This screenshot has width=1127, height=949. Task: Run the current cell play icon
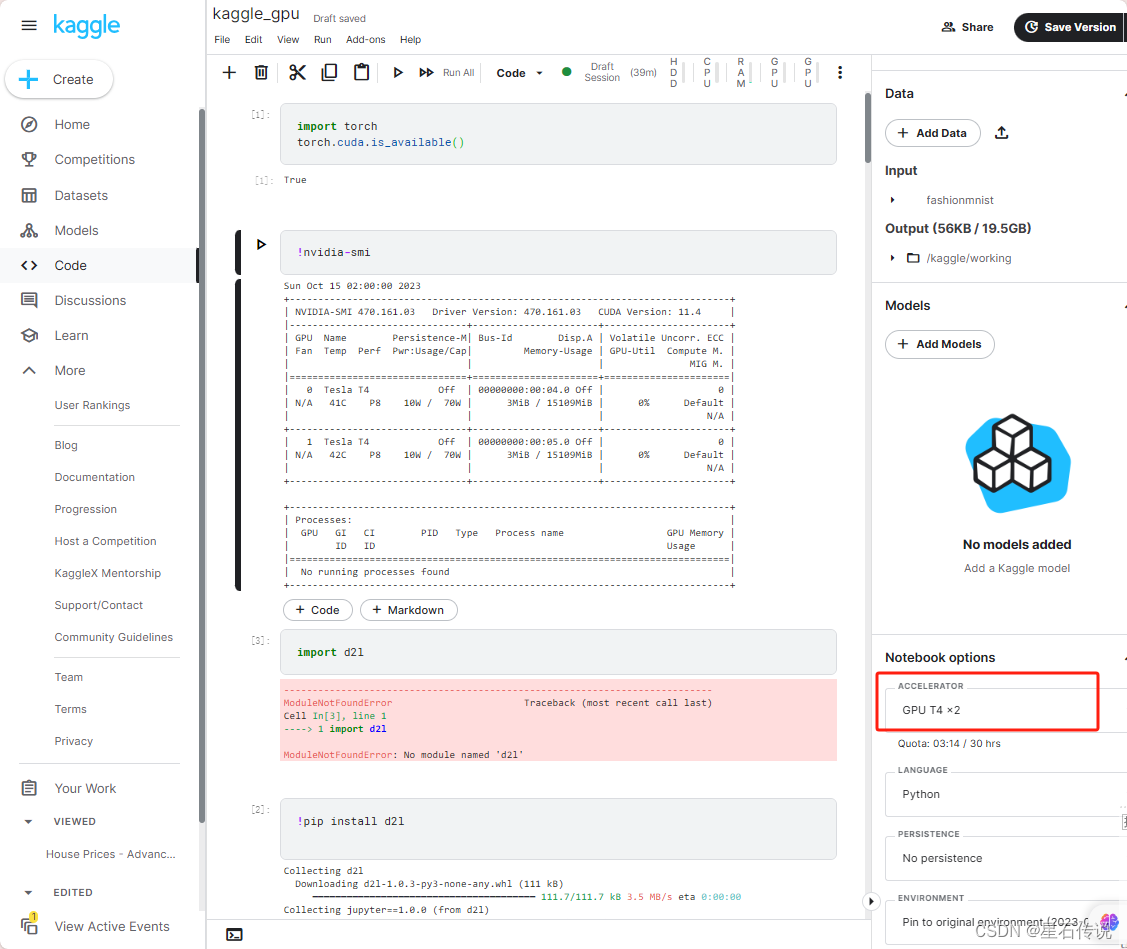397,73
